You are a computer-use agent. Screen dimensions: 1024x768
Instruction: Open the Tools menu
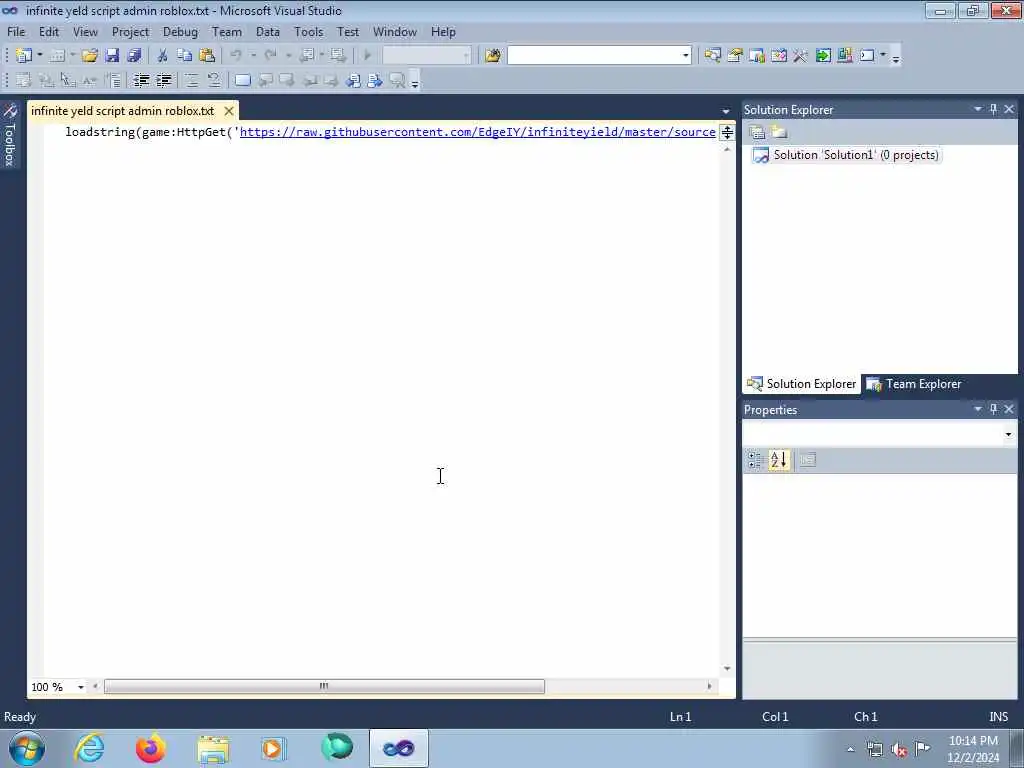click(308, 32)
